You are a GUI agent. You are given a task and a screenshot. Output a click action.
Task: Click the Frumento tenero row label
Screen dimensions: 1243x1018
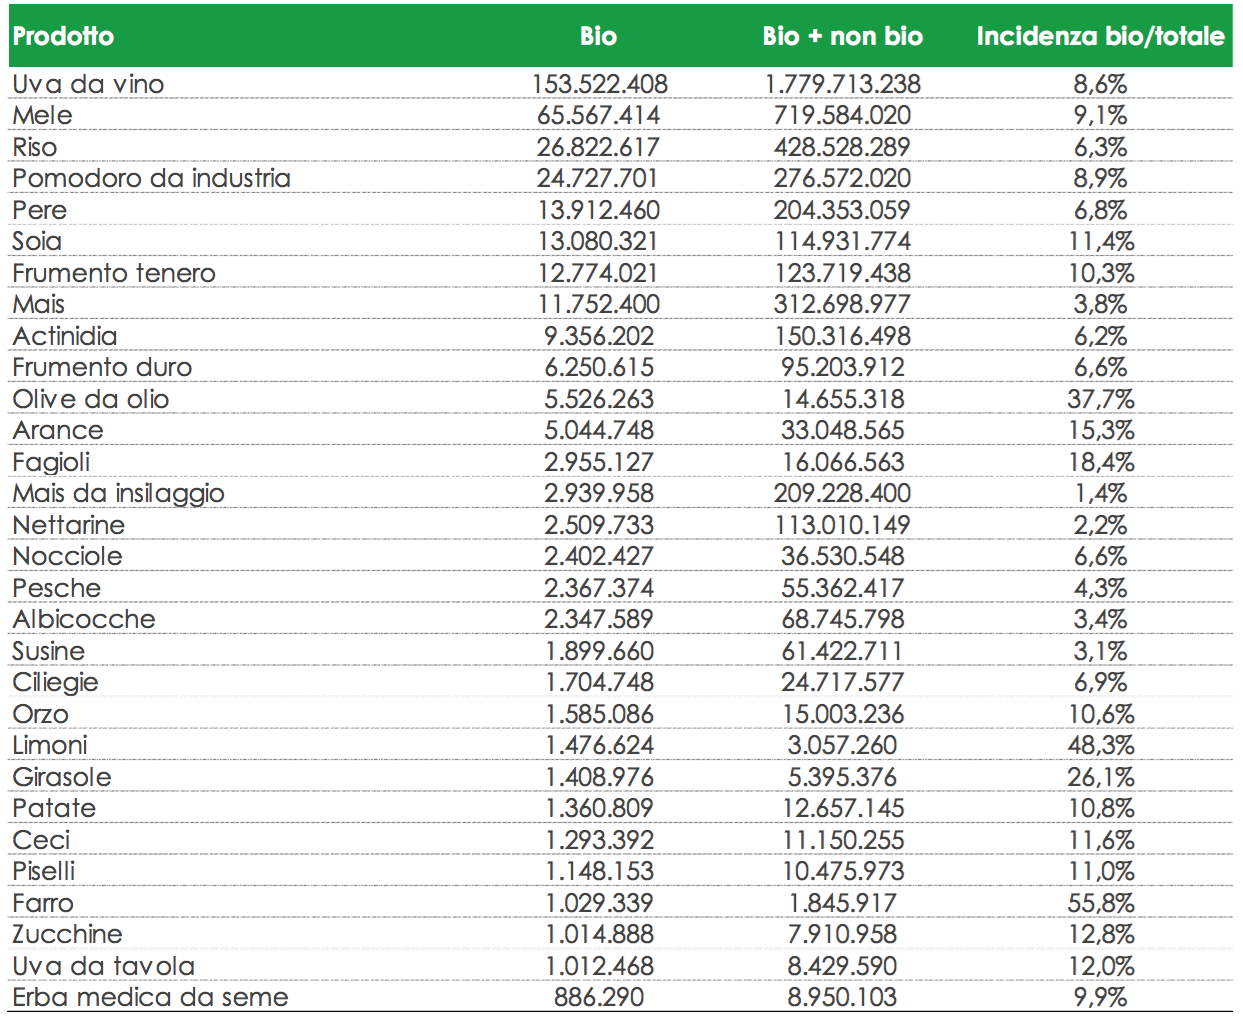click(x=114, y=273)
